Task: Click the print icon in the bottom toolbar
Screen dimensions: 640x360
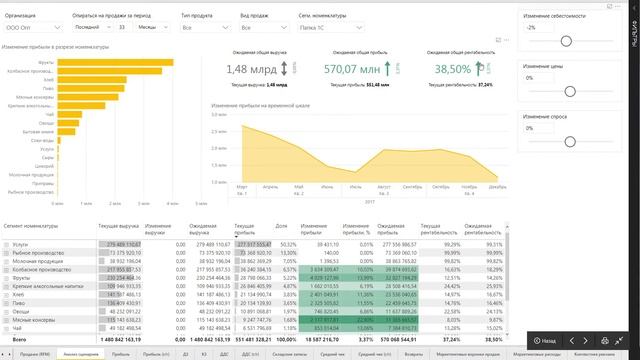Action: click(x=605, y=341)
